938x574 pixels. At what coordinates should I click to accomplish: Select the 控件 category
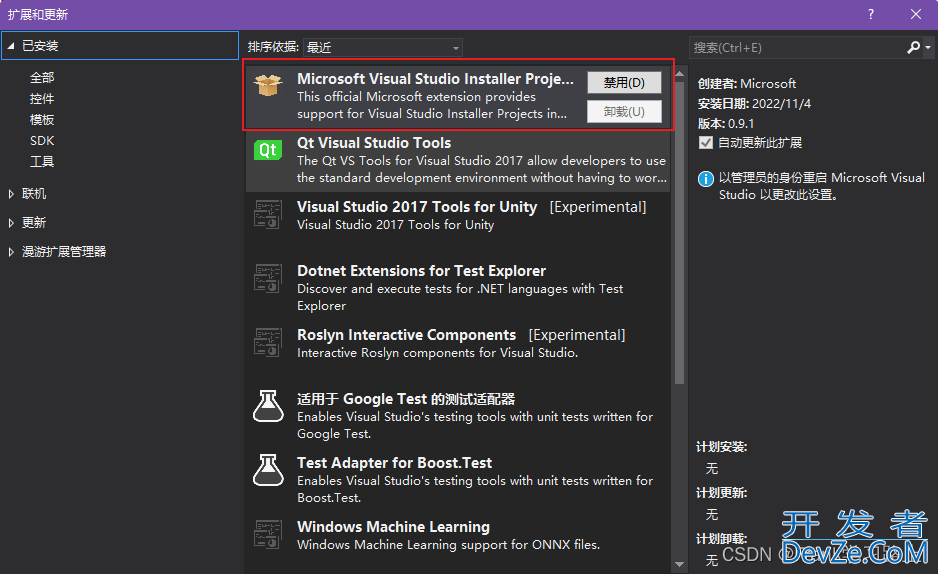tap(42, 99)
